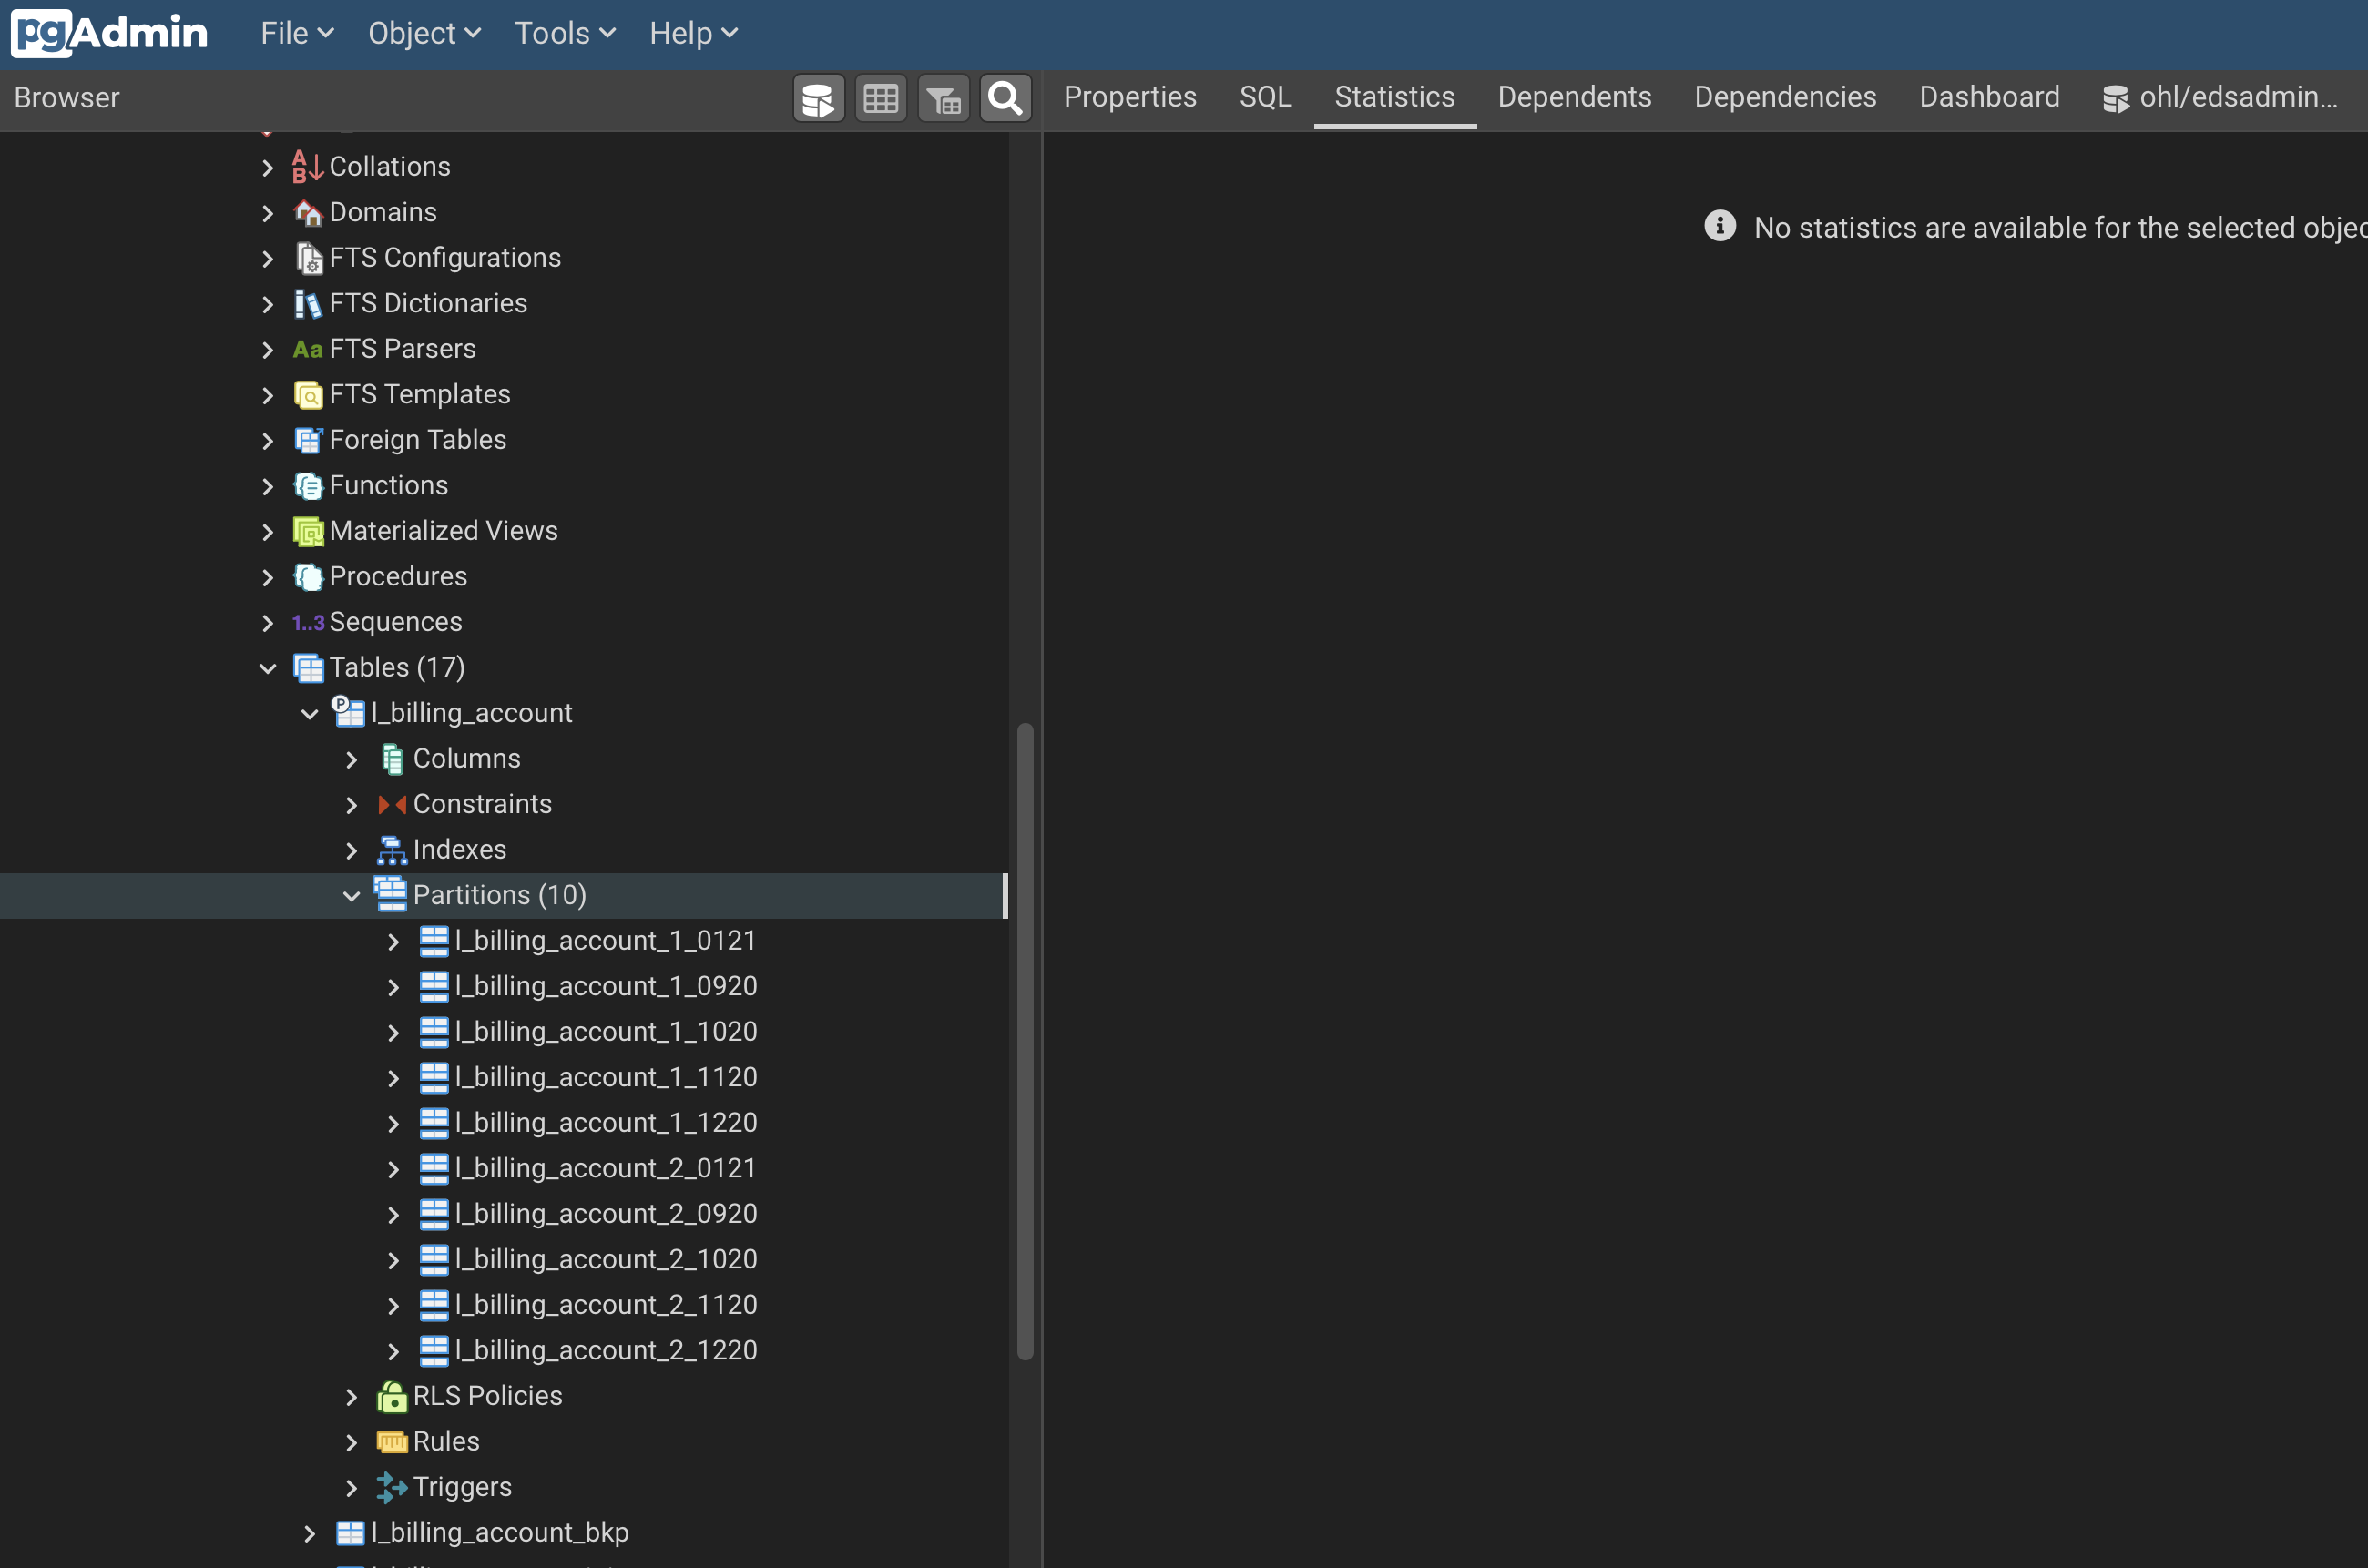
Task: Expand the l_billing_account_1_0121 partition
Action: click(x=393, y=941)
